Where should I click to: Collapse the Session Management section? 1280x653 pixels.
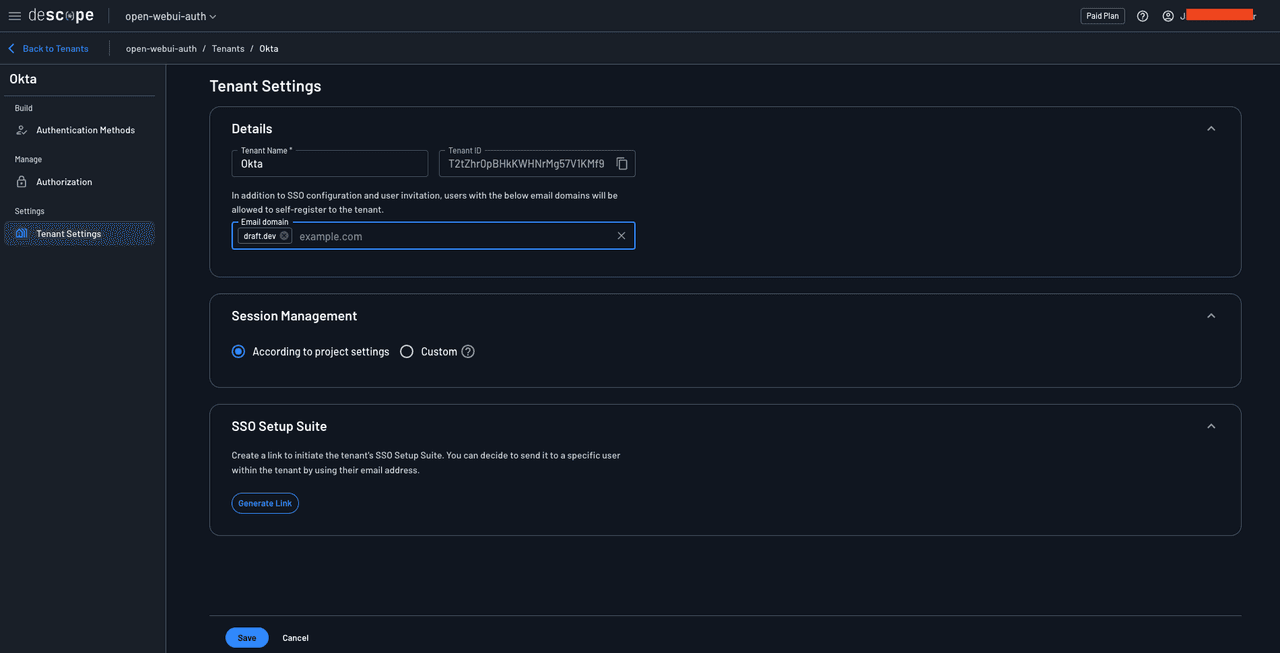pyautogui.click(x=1211, y=316)
